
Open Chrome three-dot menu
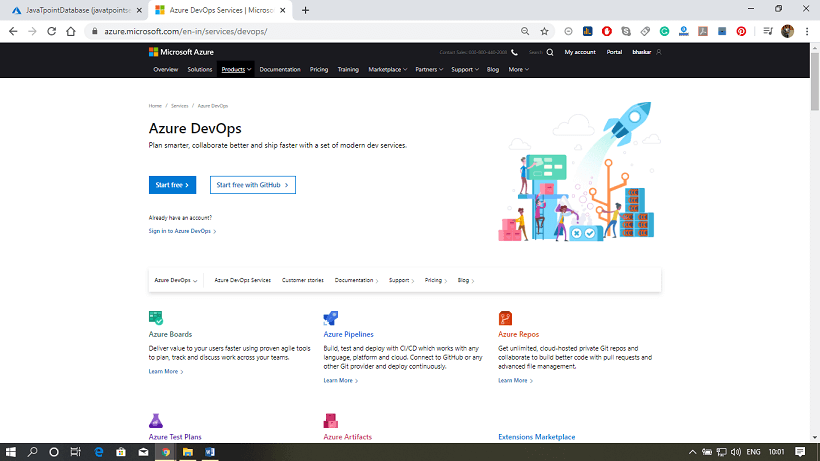click(x=807, y=31)
